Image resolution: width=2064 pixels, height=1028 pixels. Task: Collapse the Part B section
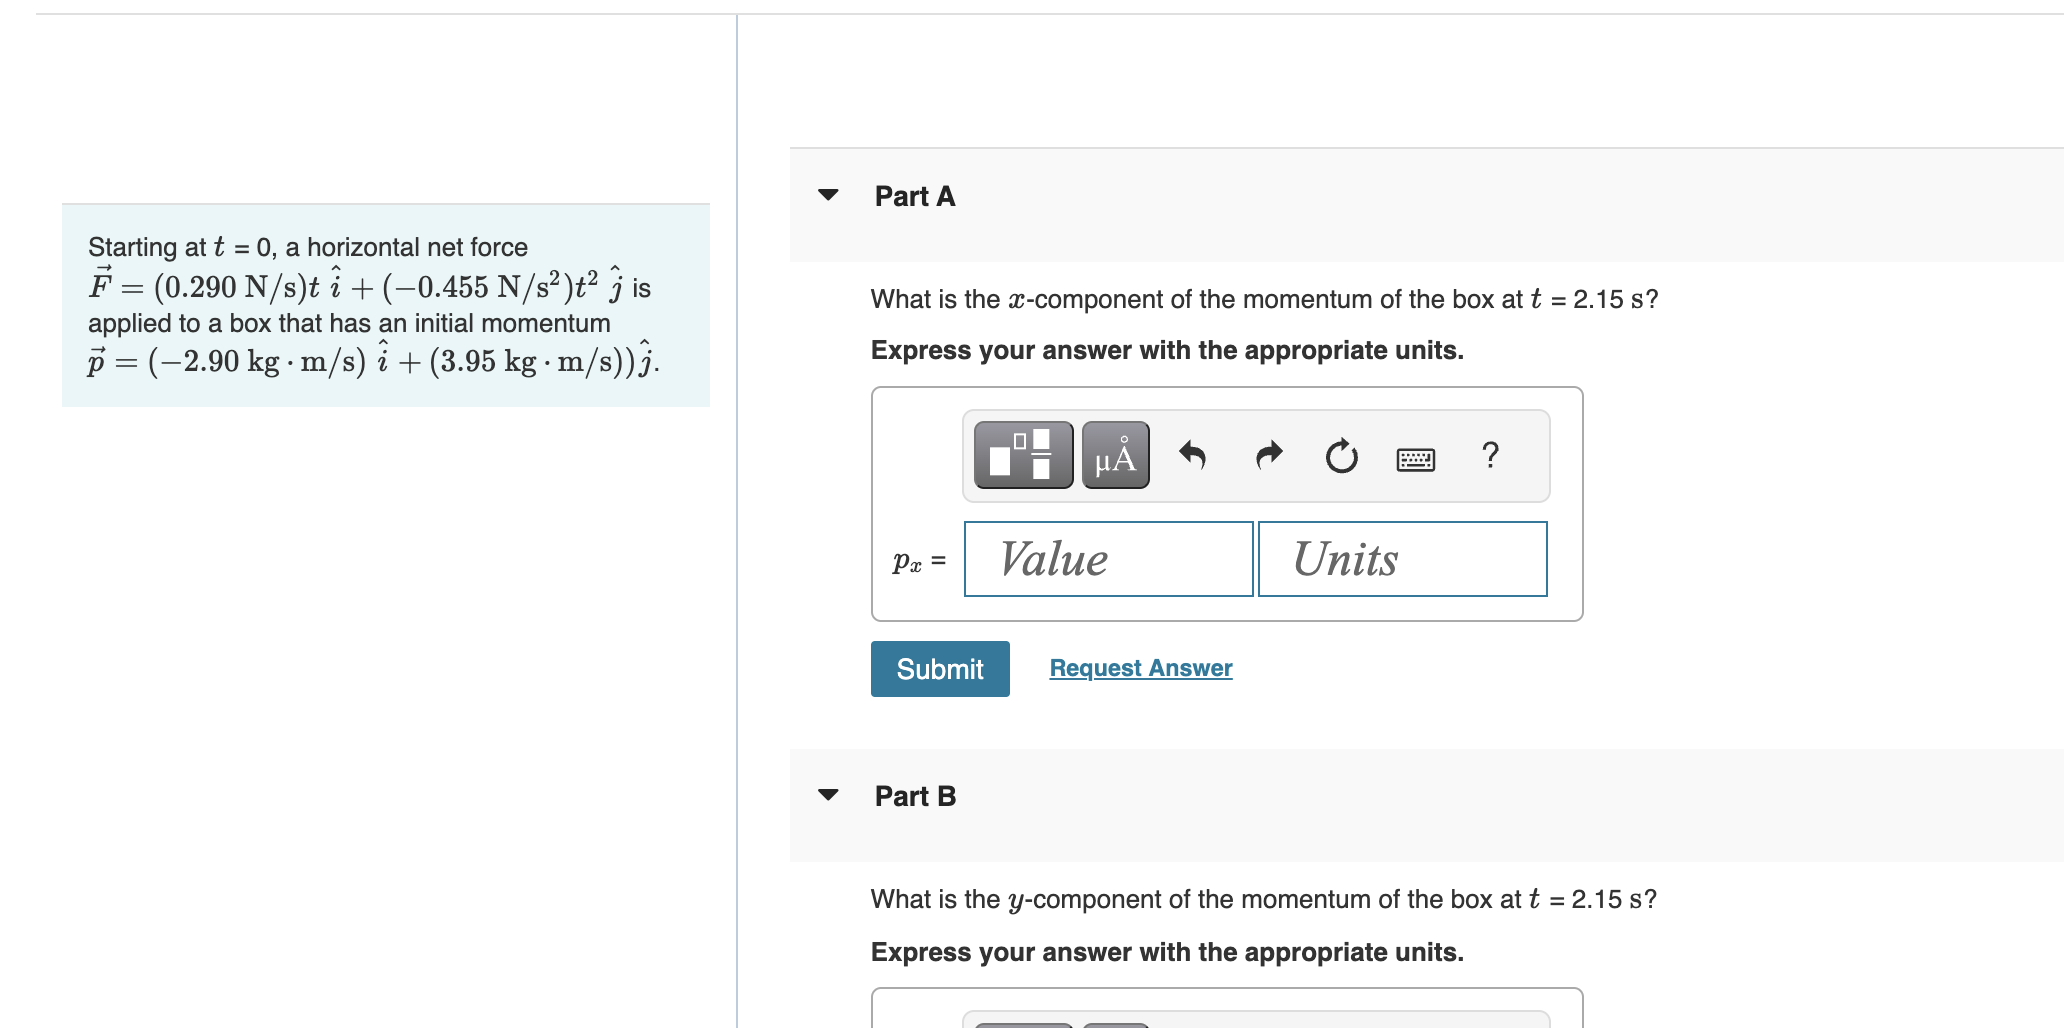828,795
